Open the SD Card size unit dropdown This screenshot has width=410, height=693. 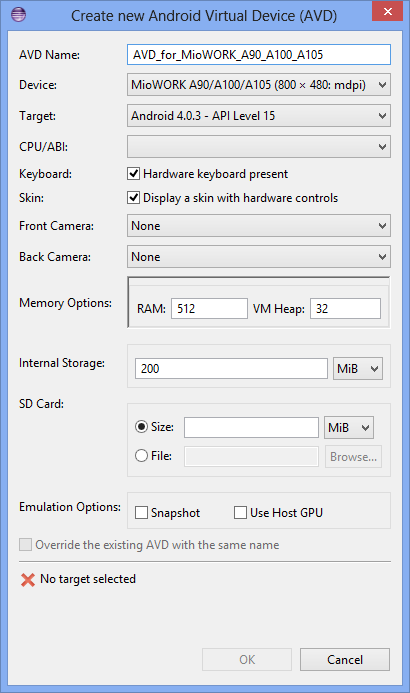tap(349, 427)
